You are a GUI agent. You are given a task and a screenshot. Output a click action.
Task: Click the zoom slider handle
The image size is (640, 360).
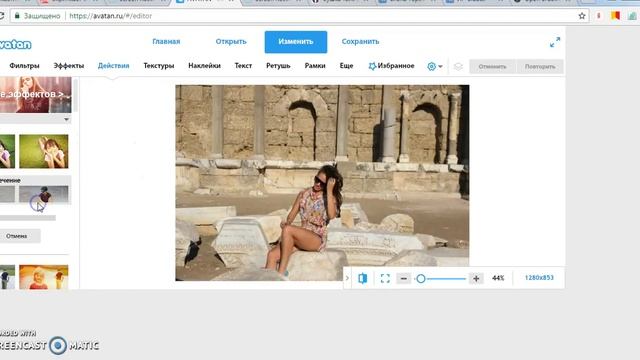(x=421, y=278)
